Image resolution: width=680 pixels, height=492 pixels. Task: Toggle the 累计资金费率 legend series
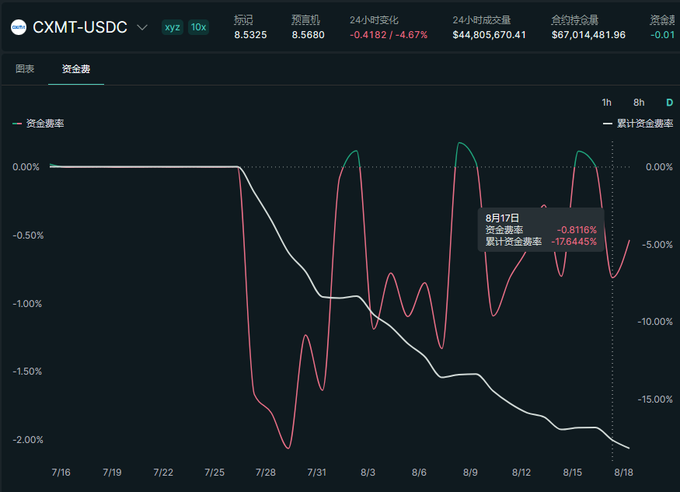638,124
